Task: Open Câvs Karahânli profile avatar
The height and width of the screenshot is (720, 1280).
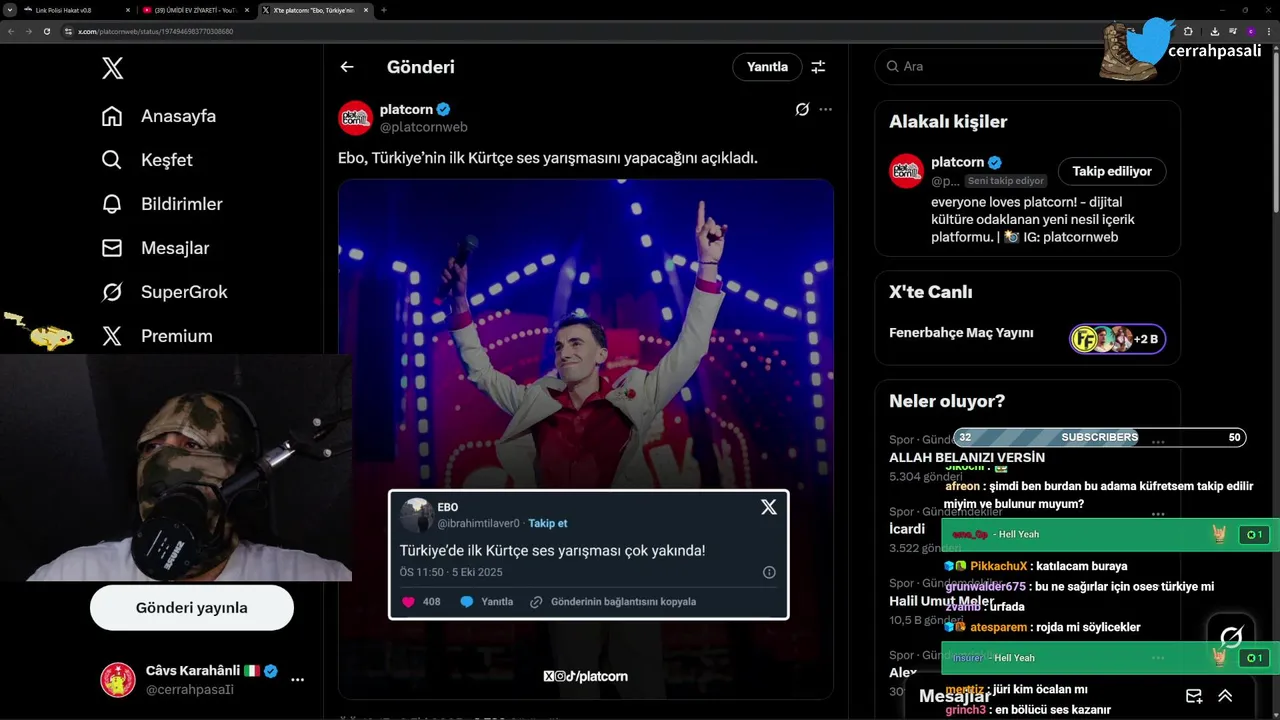Action: coord(118,680)
